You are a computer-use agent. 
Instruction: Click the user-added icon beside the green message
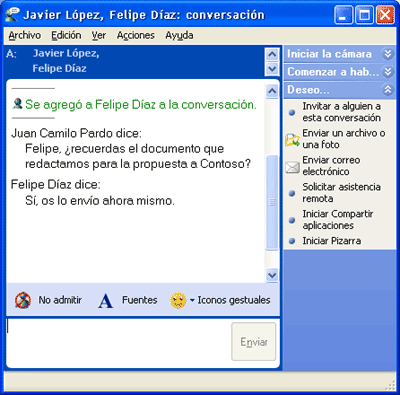pyautogui.click(x=17, y=104)
